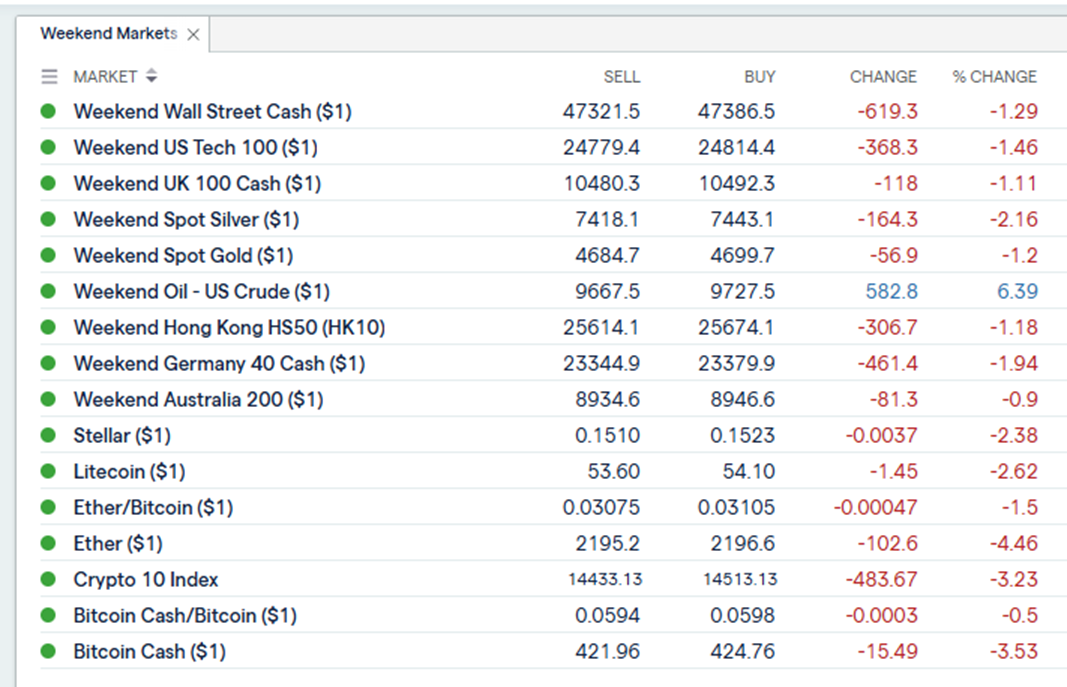Close the Weekend Markets tab
Viewport: 1067px width, 687px height.
193,34
